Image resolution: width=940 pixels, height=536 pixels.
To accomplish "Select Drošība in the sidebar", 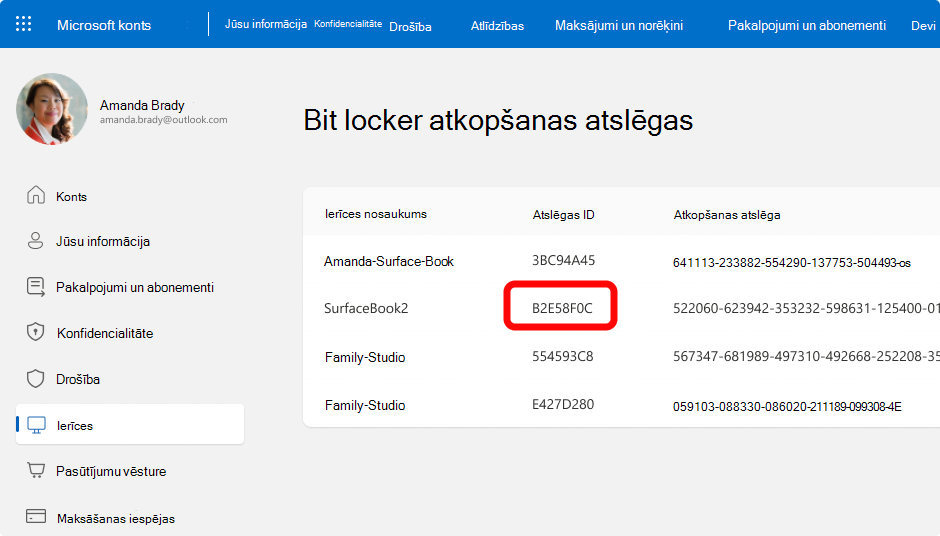I will pyautogui.click(x=78, y=380).
